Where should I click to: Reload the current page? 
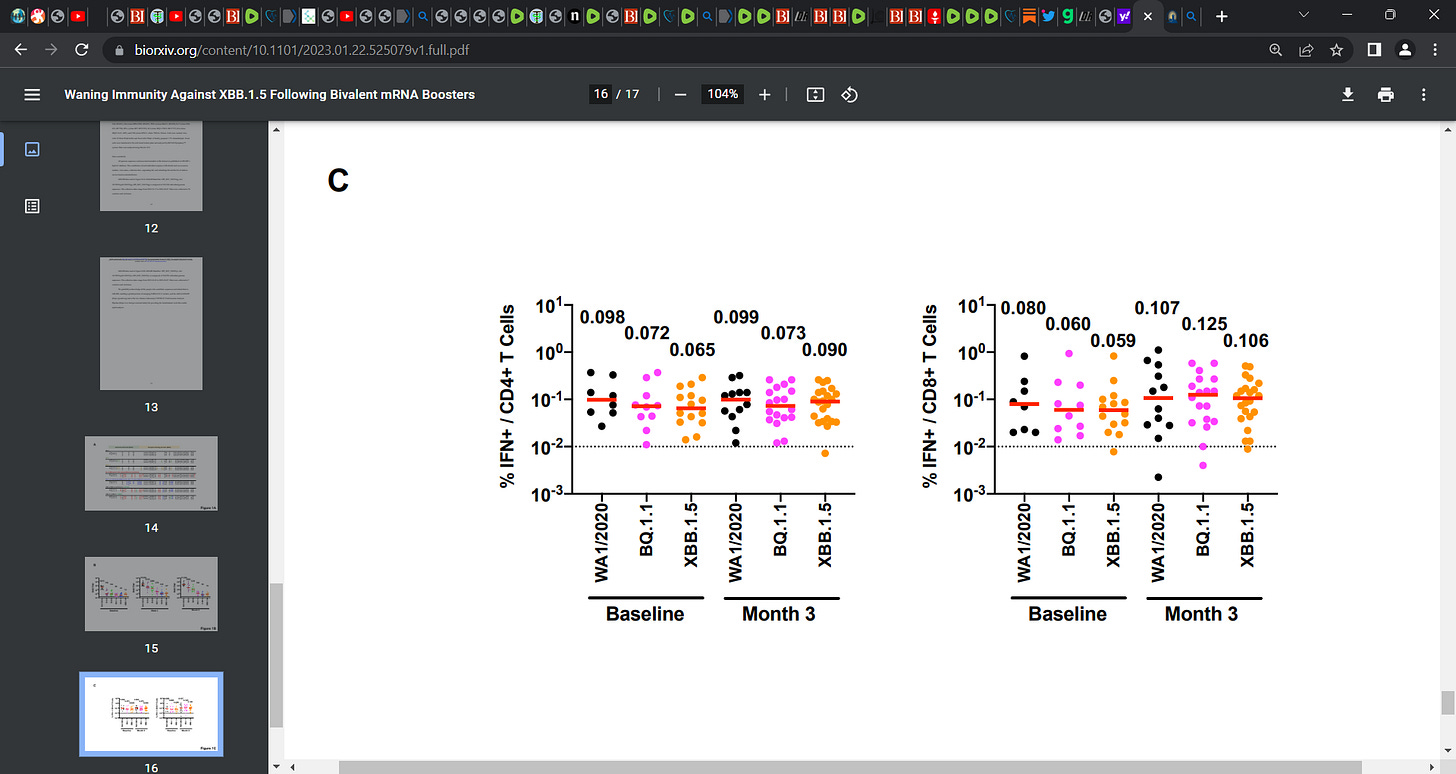(82, 49)
